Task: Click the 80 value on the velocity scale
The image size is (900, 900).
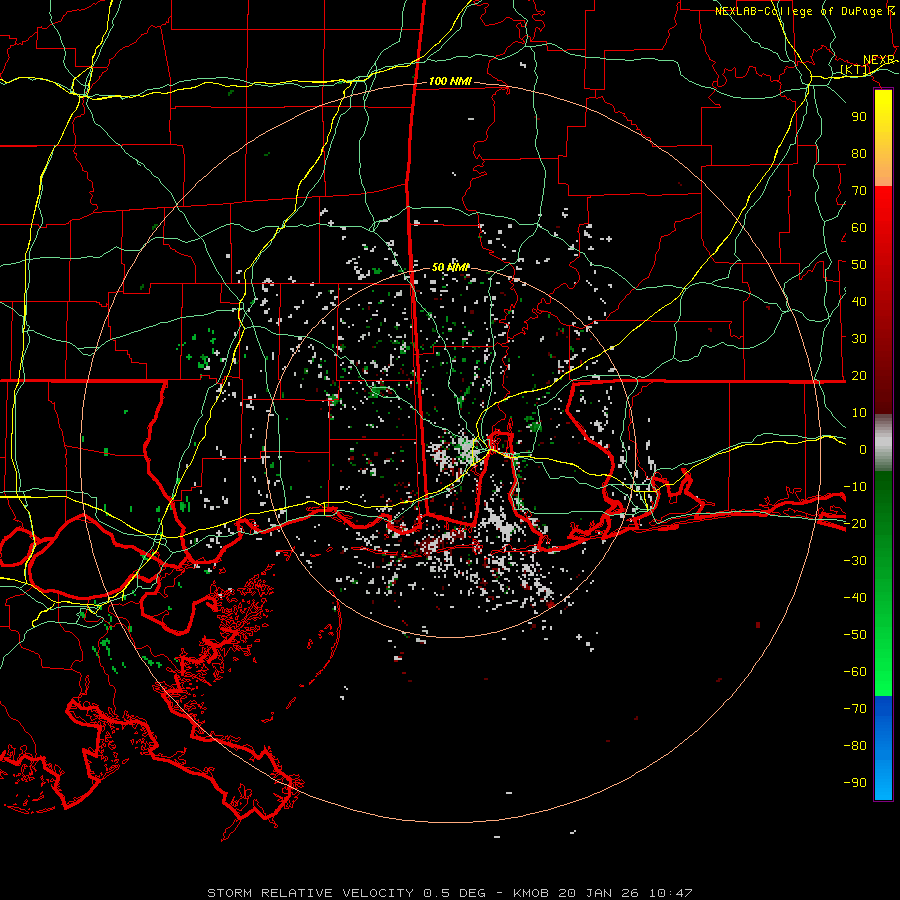Action: tap(859, 153)
